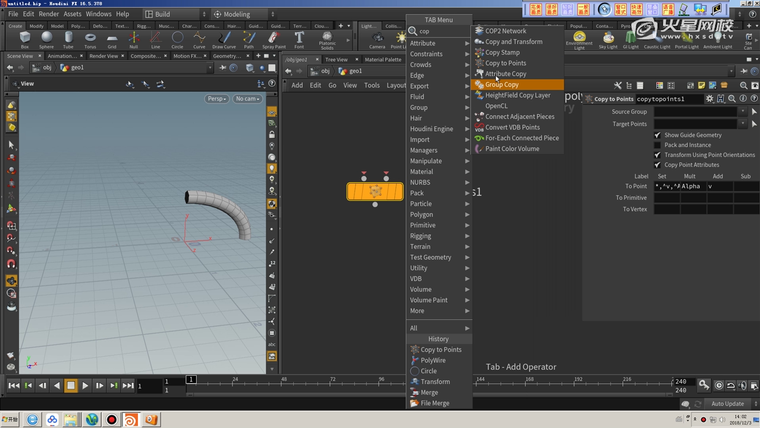Screen dimensions: 760x428
Task: Toggle Show Guide Geometry checkbox
Action: [657, 135]
